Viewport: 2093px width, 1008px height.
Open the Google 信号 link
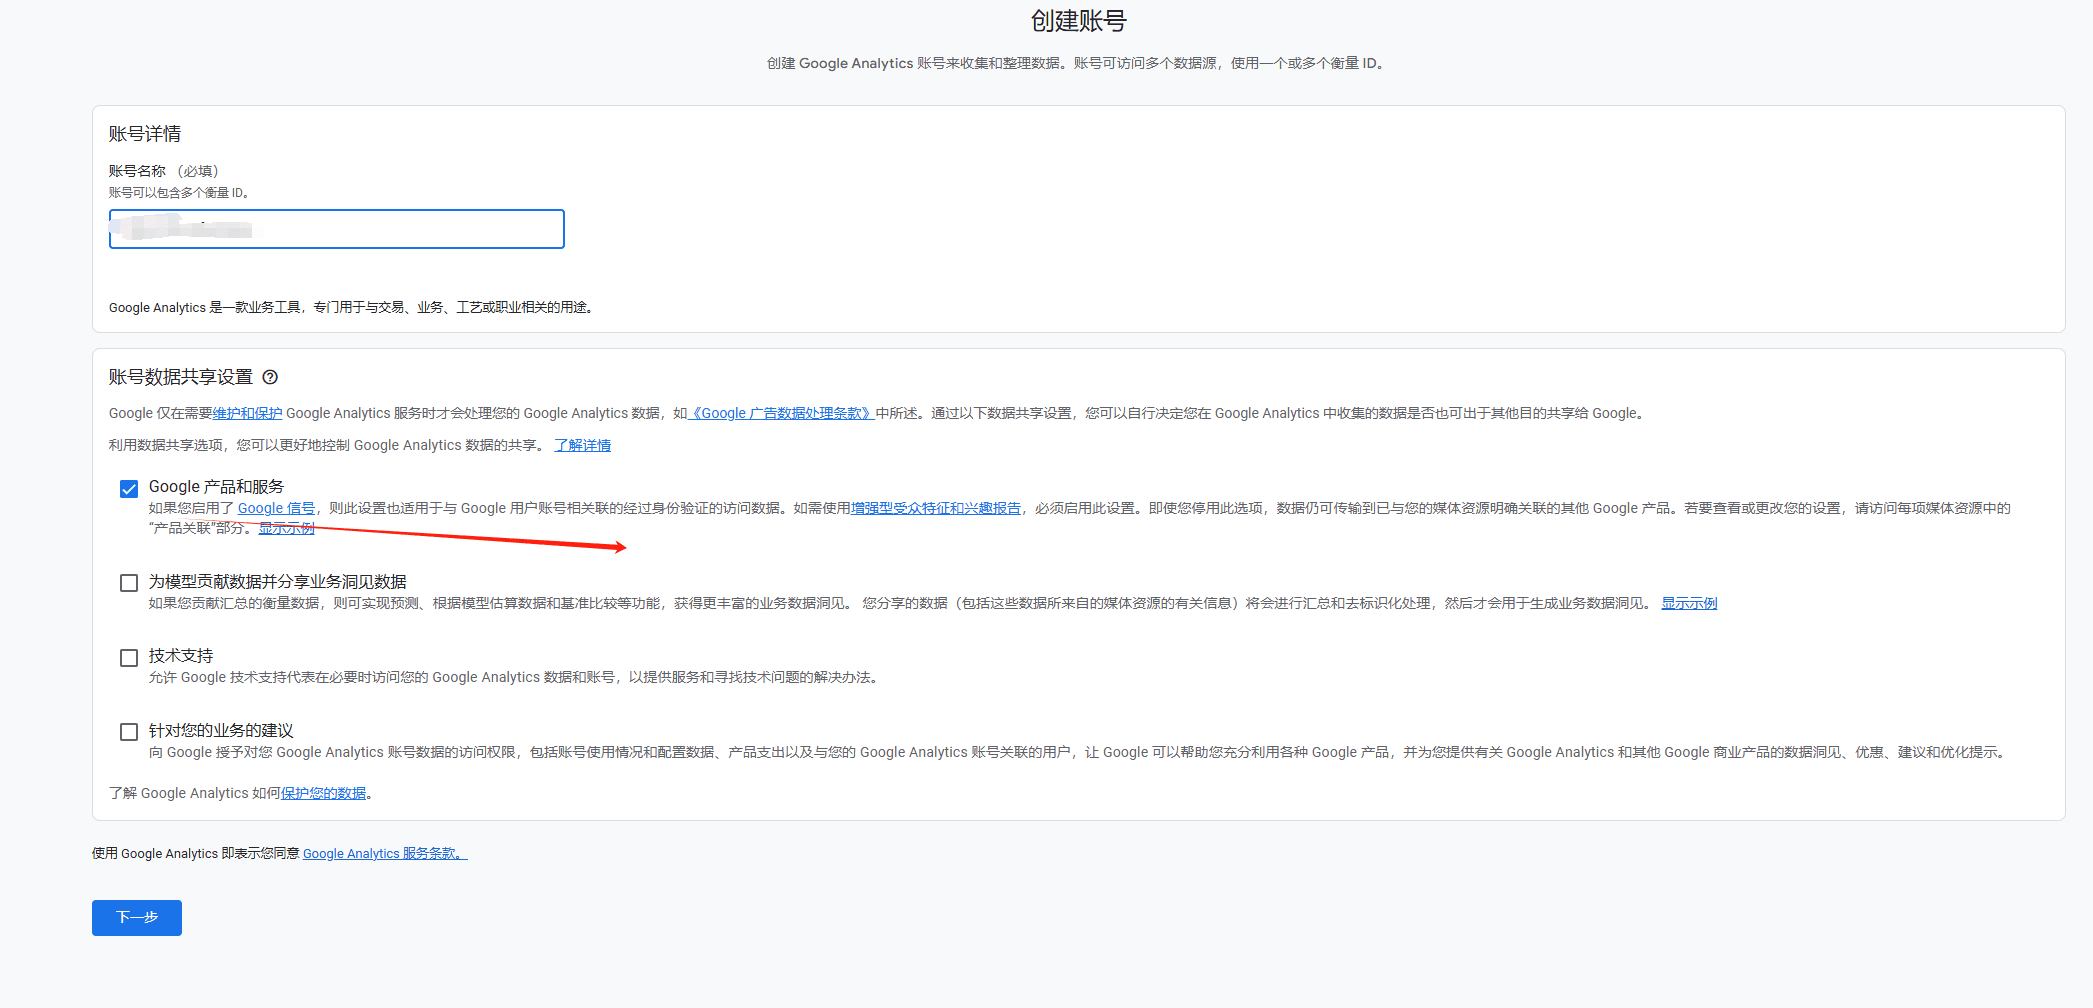[276, 508]
